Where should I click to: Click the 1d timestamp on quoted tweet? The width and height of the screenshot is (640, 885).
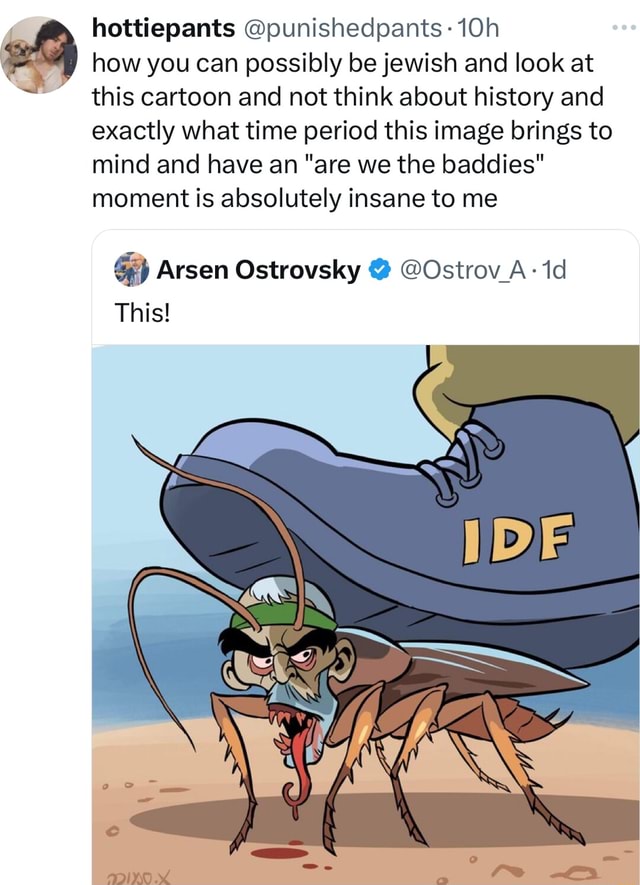[553, 270]
